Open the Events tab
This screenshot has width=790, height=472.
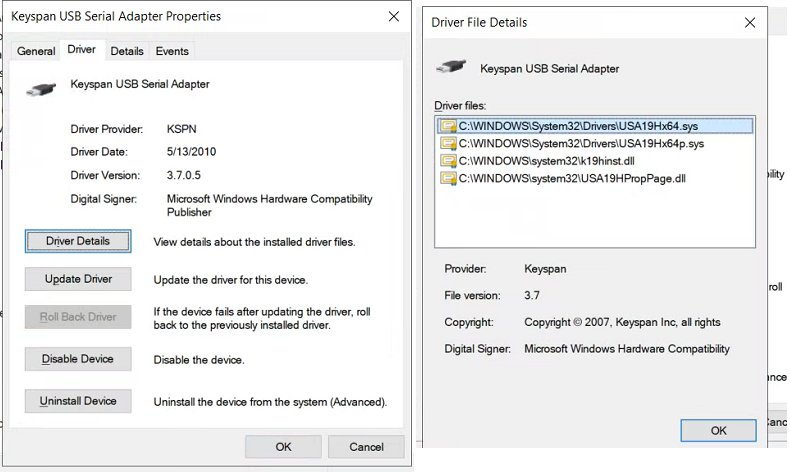click(x=172, y=51)
